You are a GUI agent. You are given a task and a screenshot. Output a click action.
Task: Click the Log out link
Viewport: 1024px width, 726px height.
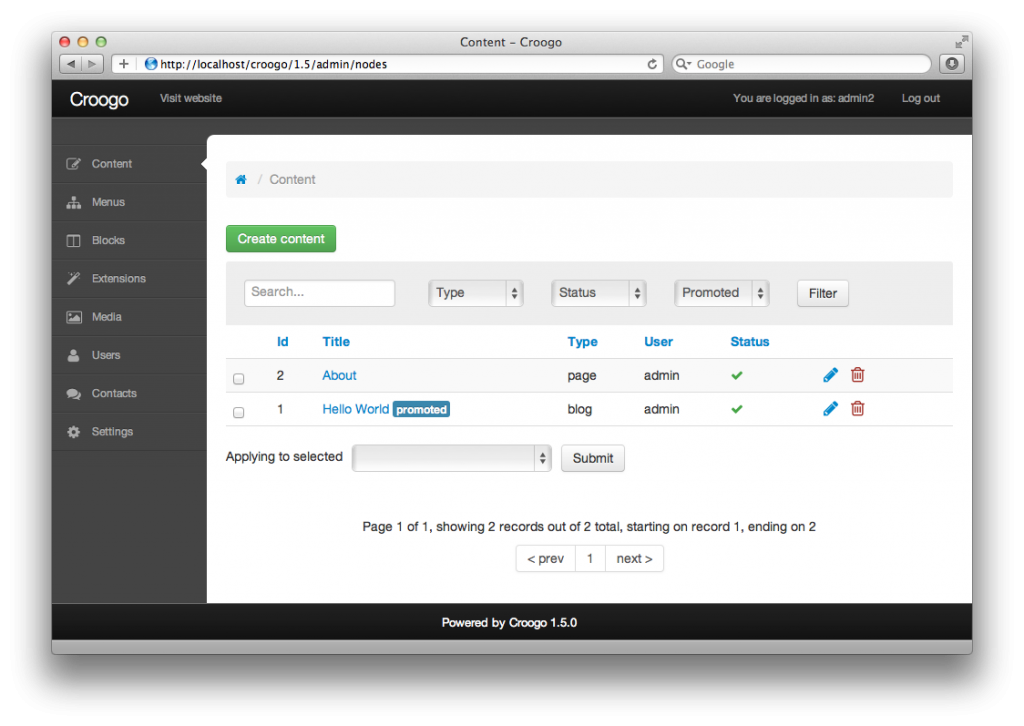(x=921, y=98)
